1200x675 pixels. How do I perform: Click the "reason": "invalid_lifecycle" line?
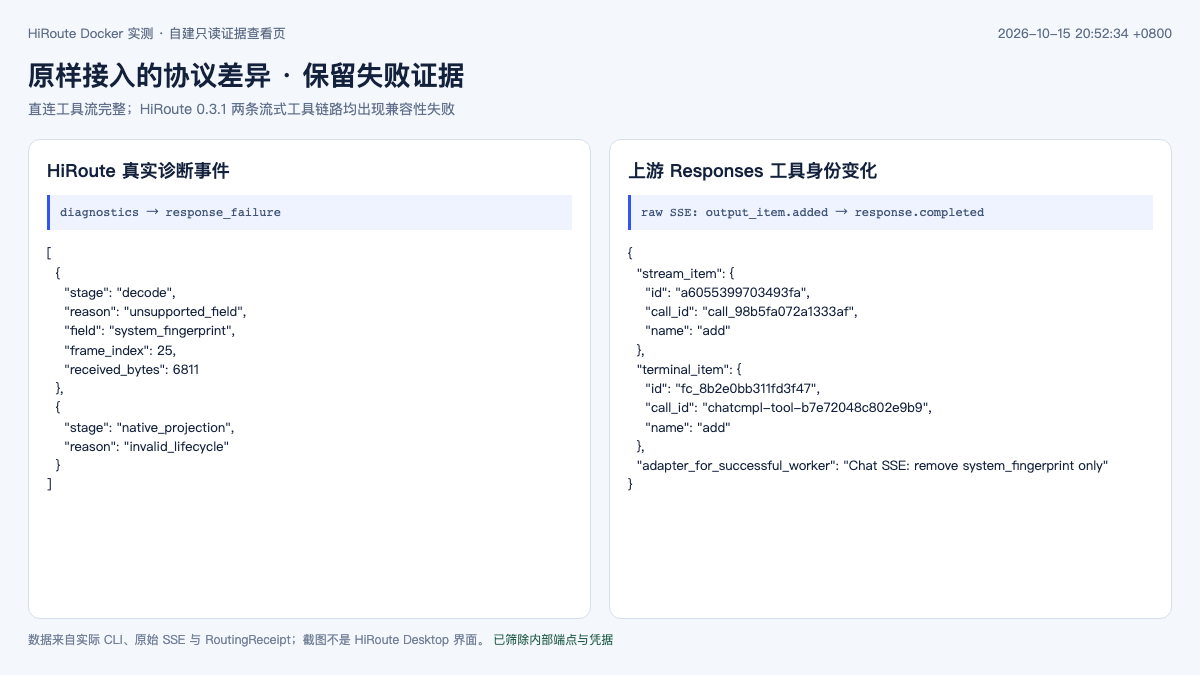click(x=147, y=446)
